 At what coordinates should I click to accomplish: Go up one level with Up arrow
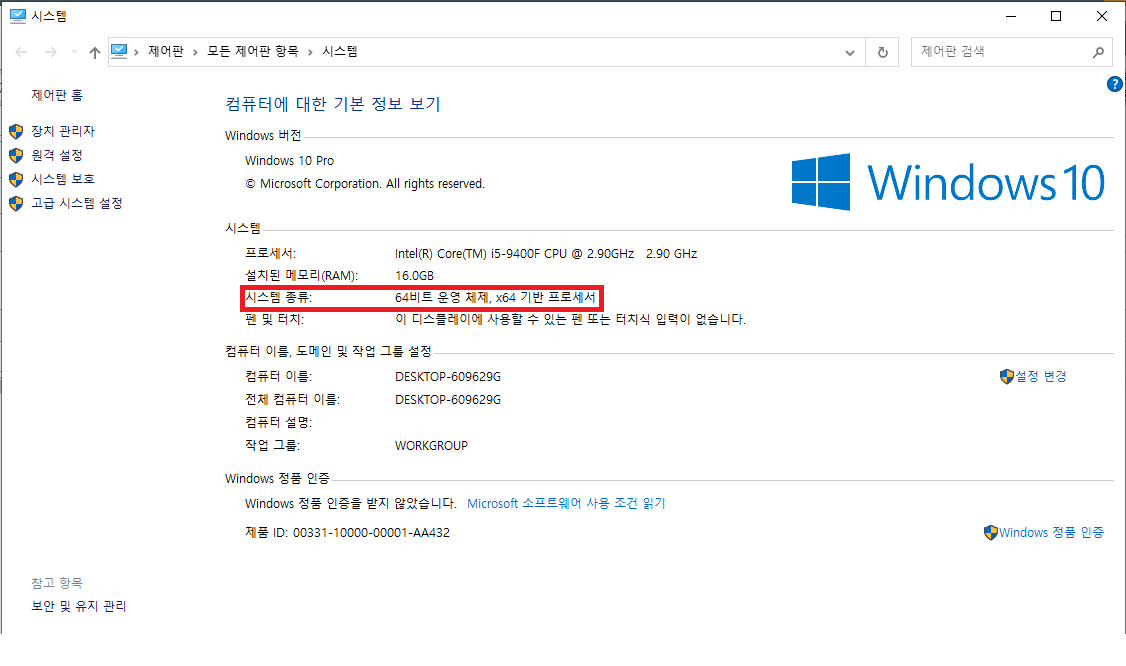pos(95,52)
